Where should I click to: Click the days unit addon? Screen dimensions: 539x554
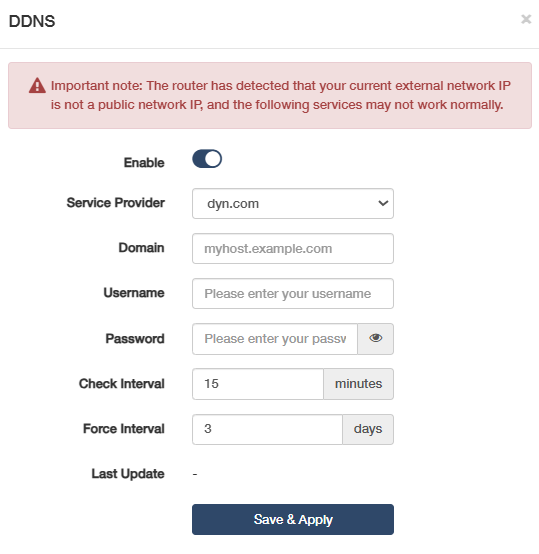pyautogui.click(x=368, y=429)
